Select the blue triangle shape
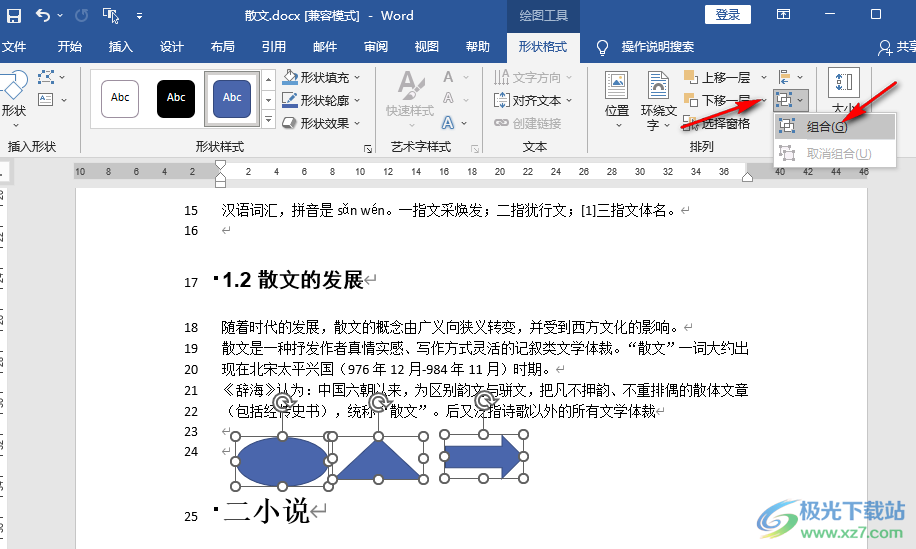Image resolution: width=916 pixels, height=549 pixels. (x=379, y=460)
